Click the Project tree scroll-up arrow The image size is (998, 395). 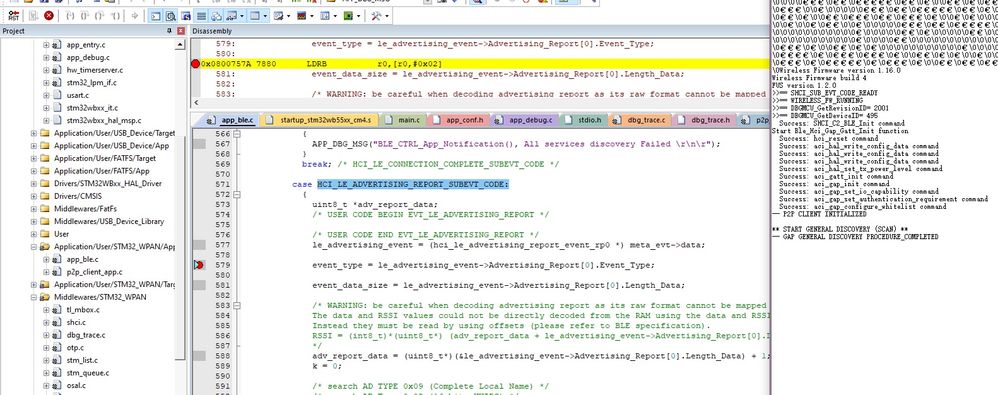(x=180, y=44)
